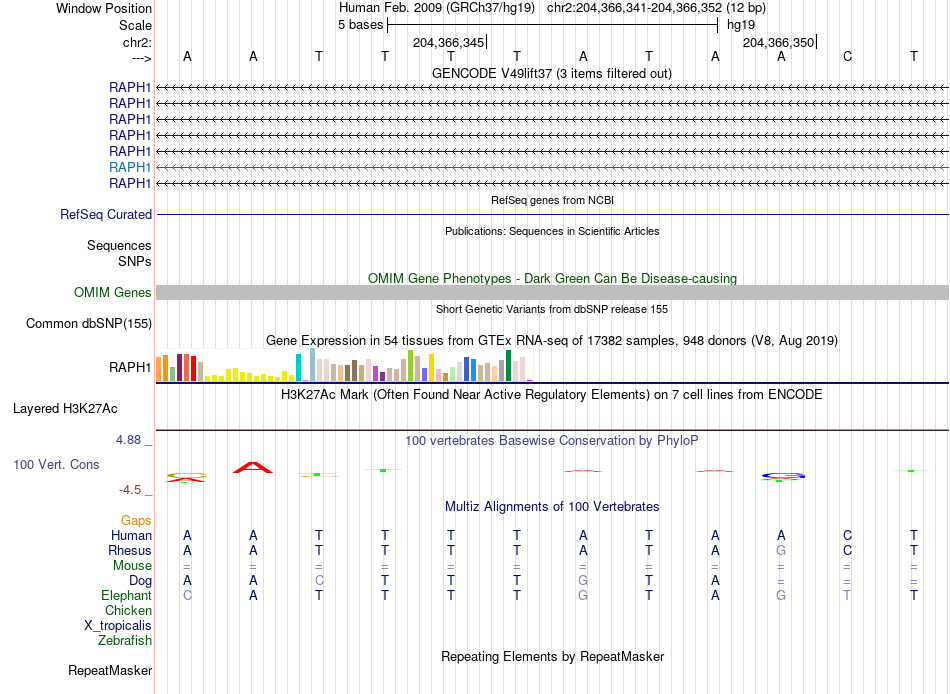Click the Dog alignment row label

click(x=140, y=581)
